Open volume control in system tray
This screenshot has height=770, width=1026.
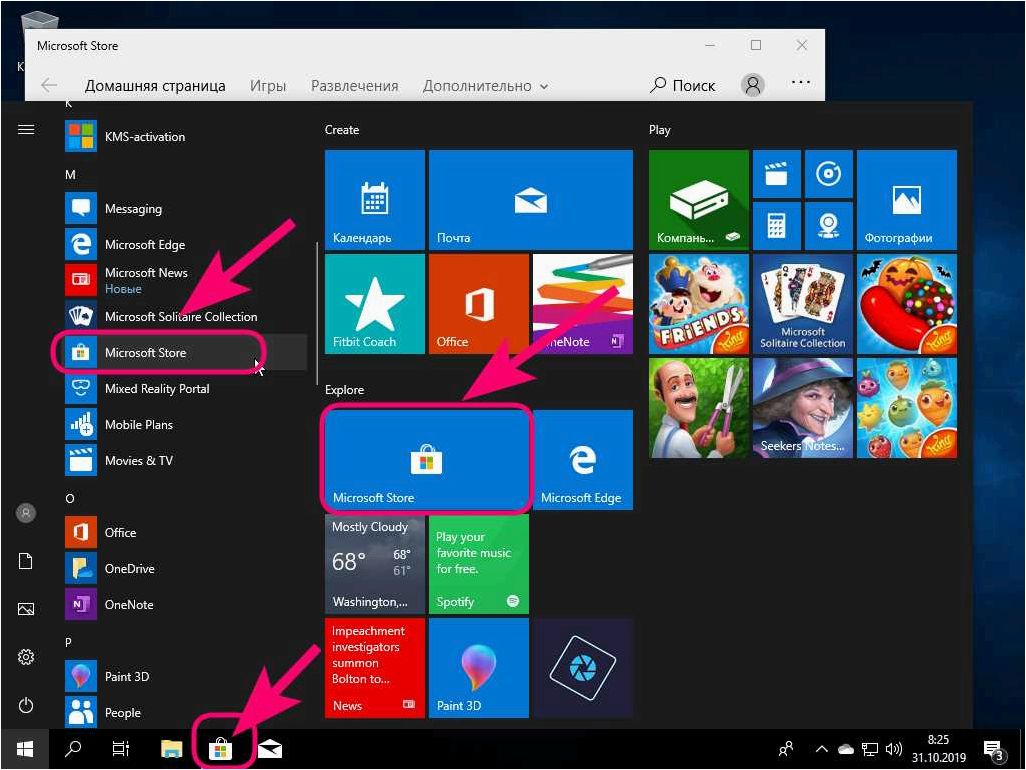click(893, 749)
